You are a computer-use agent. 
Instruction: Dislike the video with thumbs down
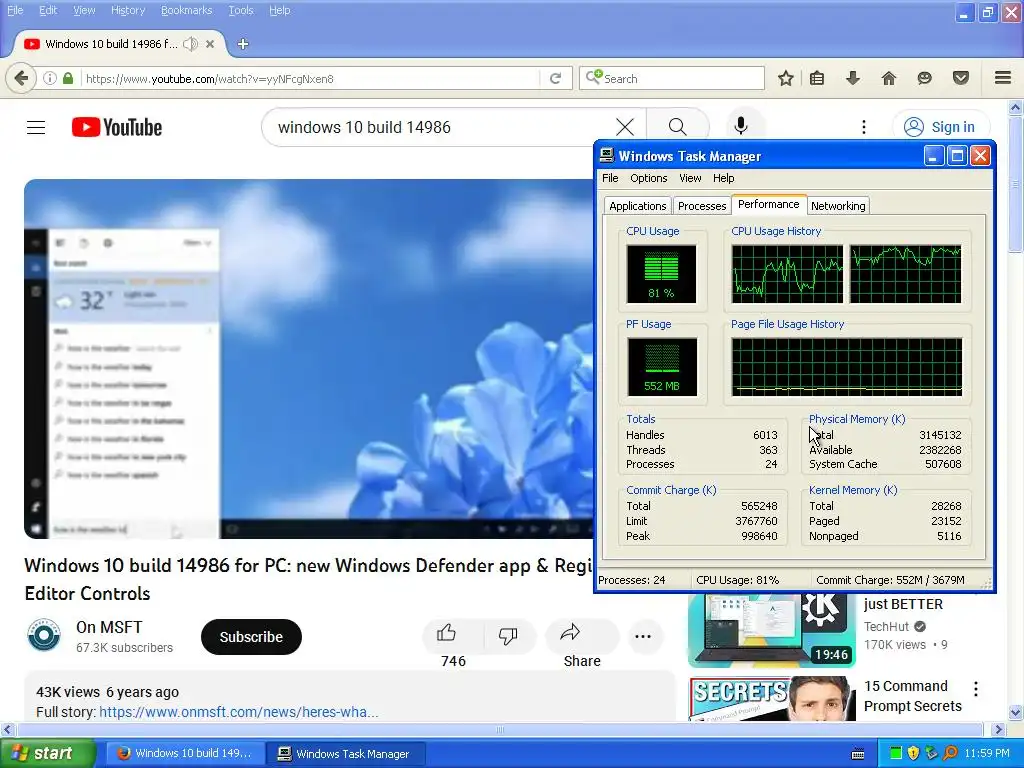tap(508, 635)
